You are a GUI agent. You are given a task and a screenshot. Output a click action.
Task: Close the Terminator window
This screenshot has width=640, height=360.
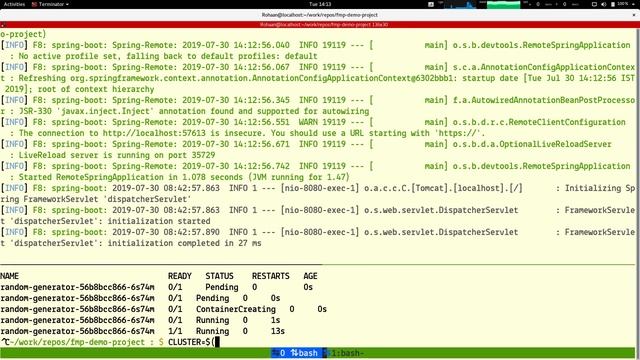point(634,15)
